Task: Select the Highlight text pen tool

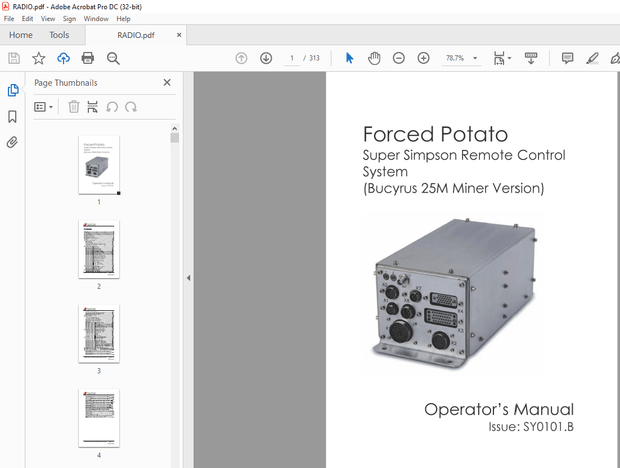Action: pos(592,58)
